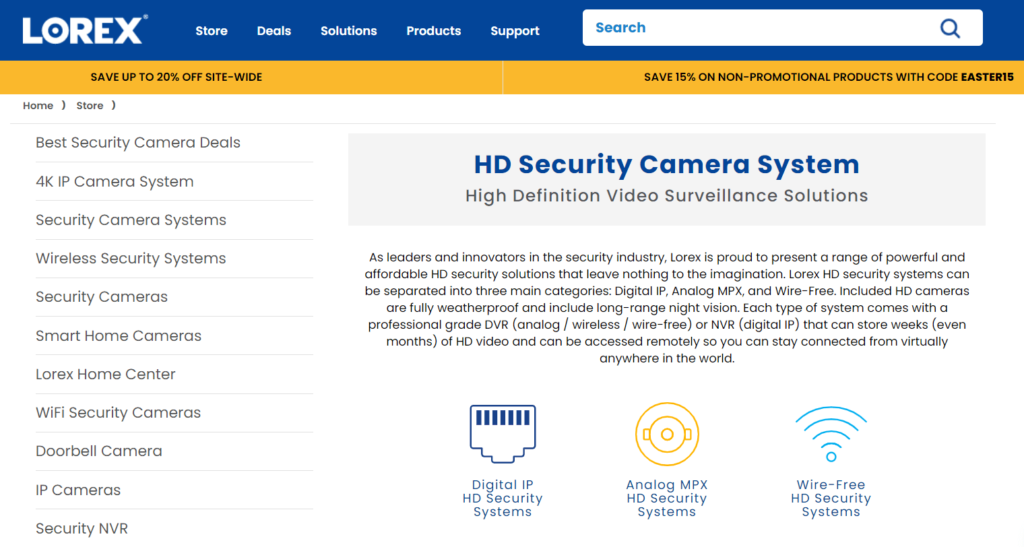Screen dimensions: 1024x547
Task: Click the Home breadcrumb link
Action: [38, 106]
